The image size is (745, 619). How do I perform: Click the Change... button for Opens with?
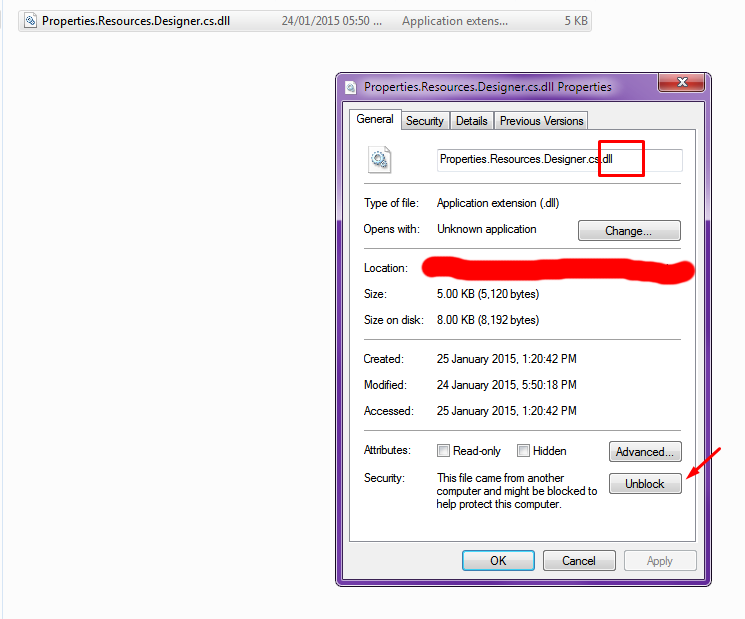pyautogui.click(x=629, y=231)
